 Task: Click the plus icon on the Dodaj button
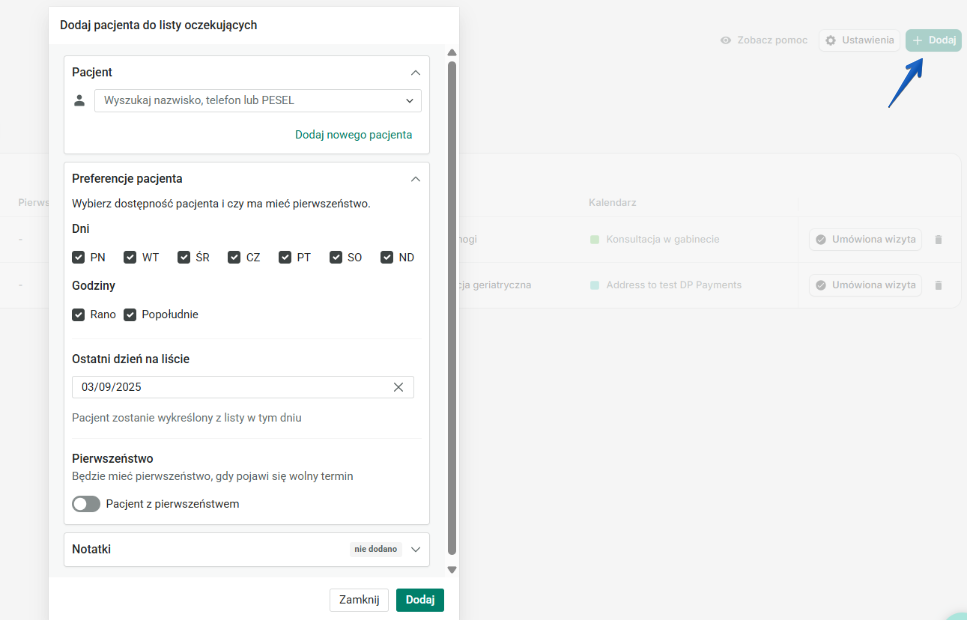click(916, 40)
